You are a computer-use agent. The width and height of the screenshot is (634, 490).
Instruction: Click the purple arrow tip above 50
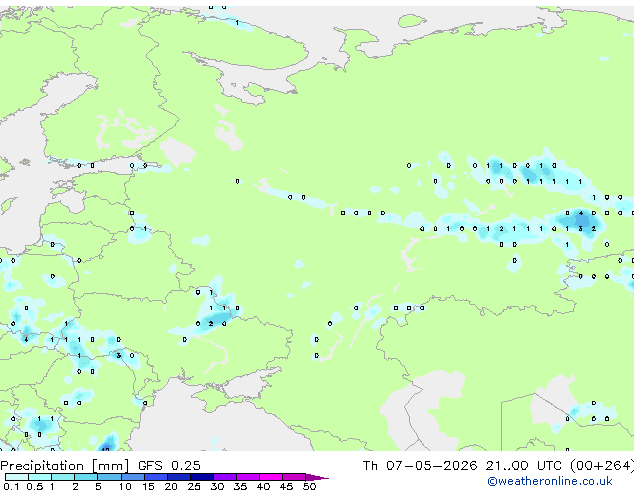point(317,477)
